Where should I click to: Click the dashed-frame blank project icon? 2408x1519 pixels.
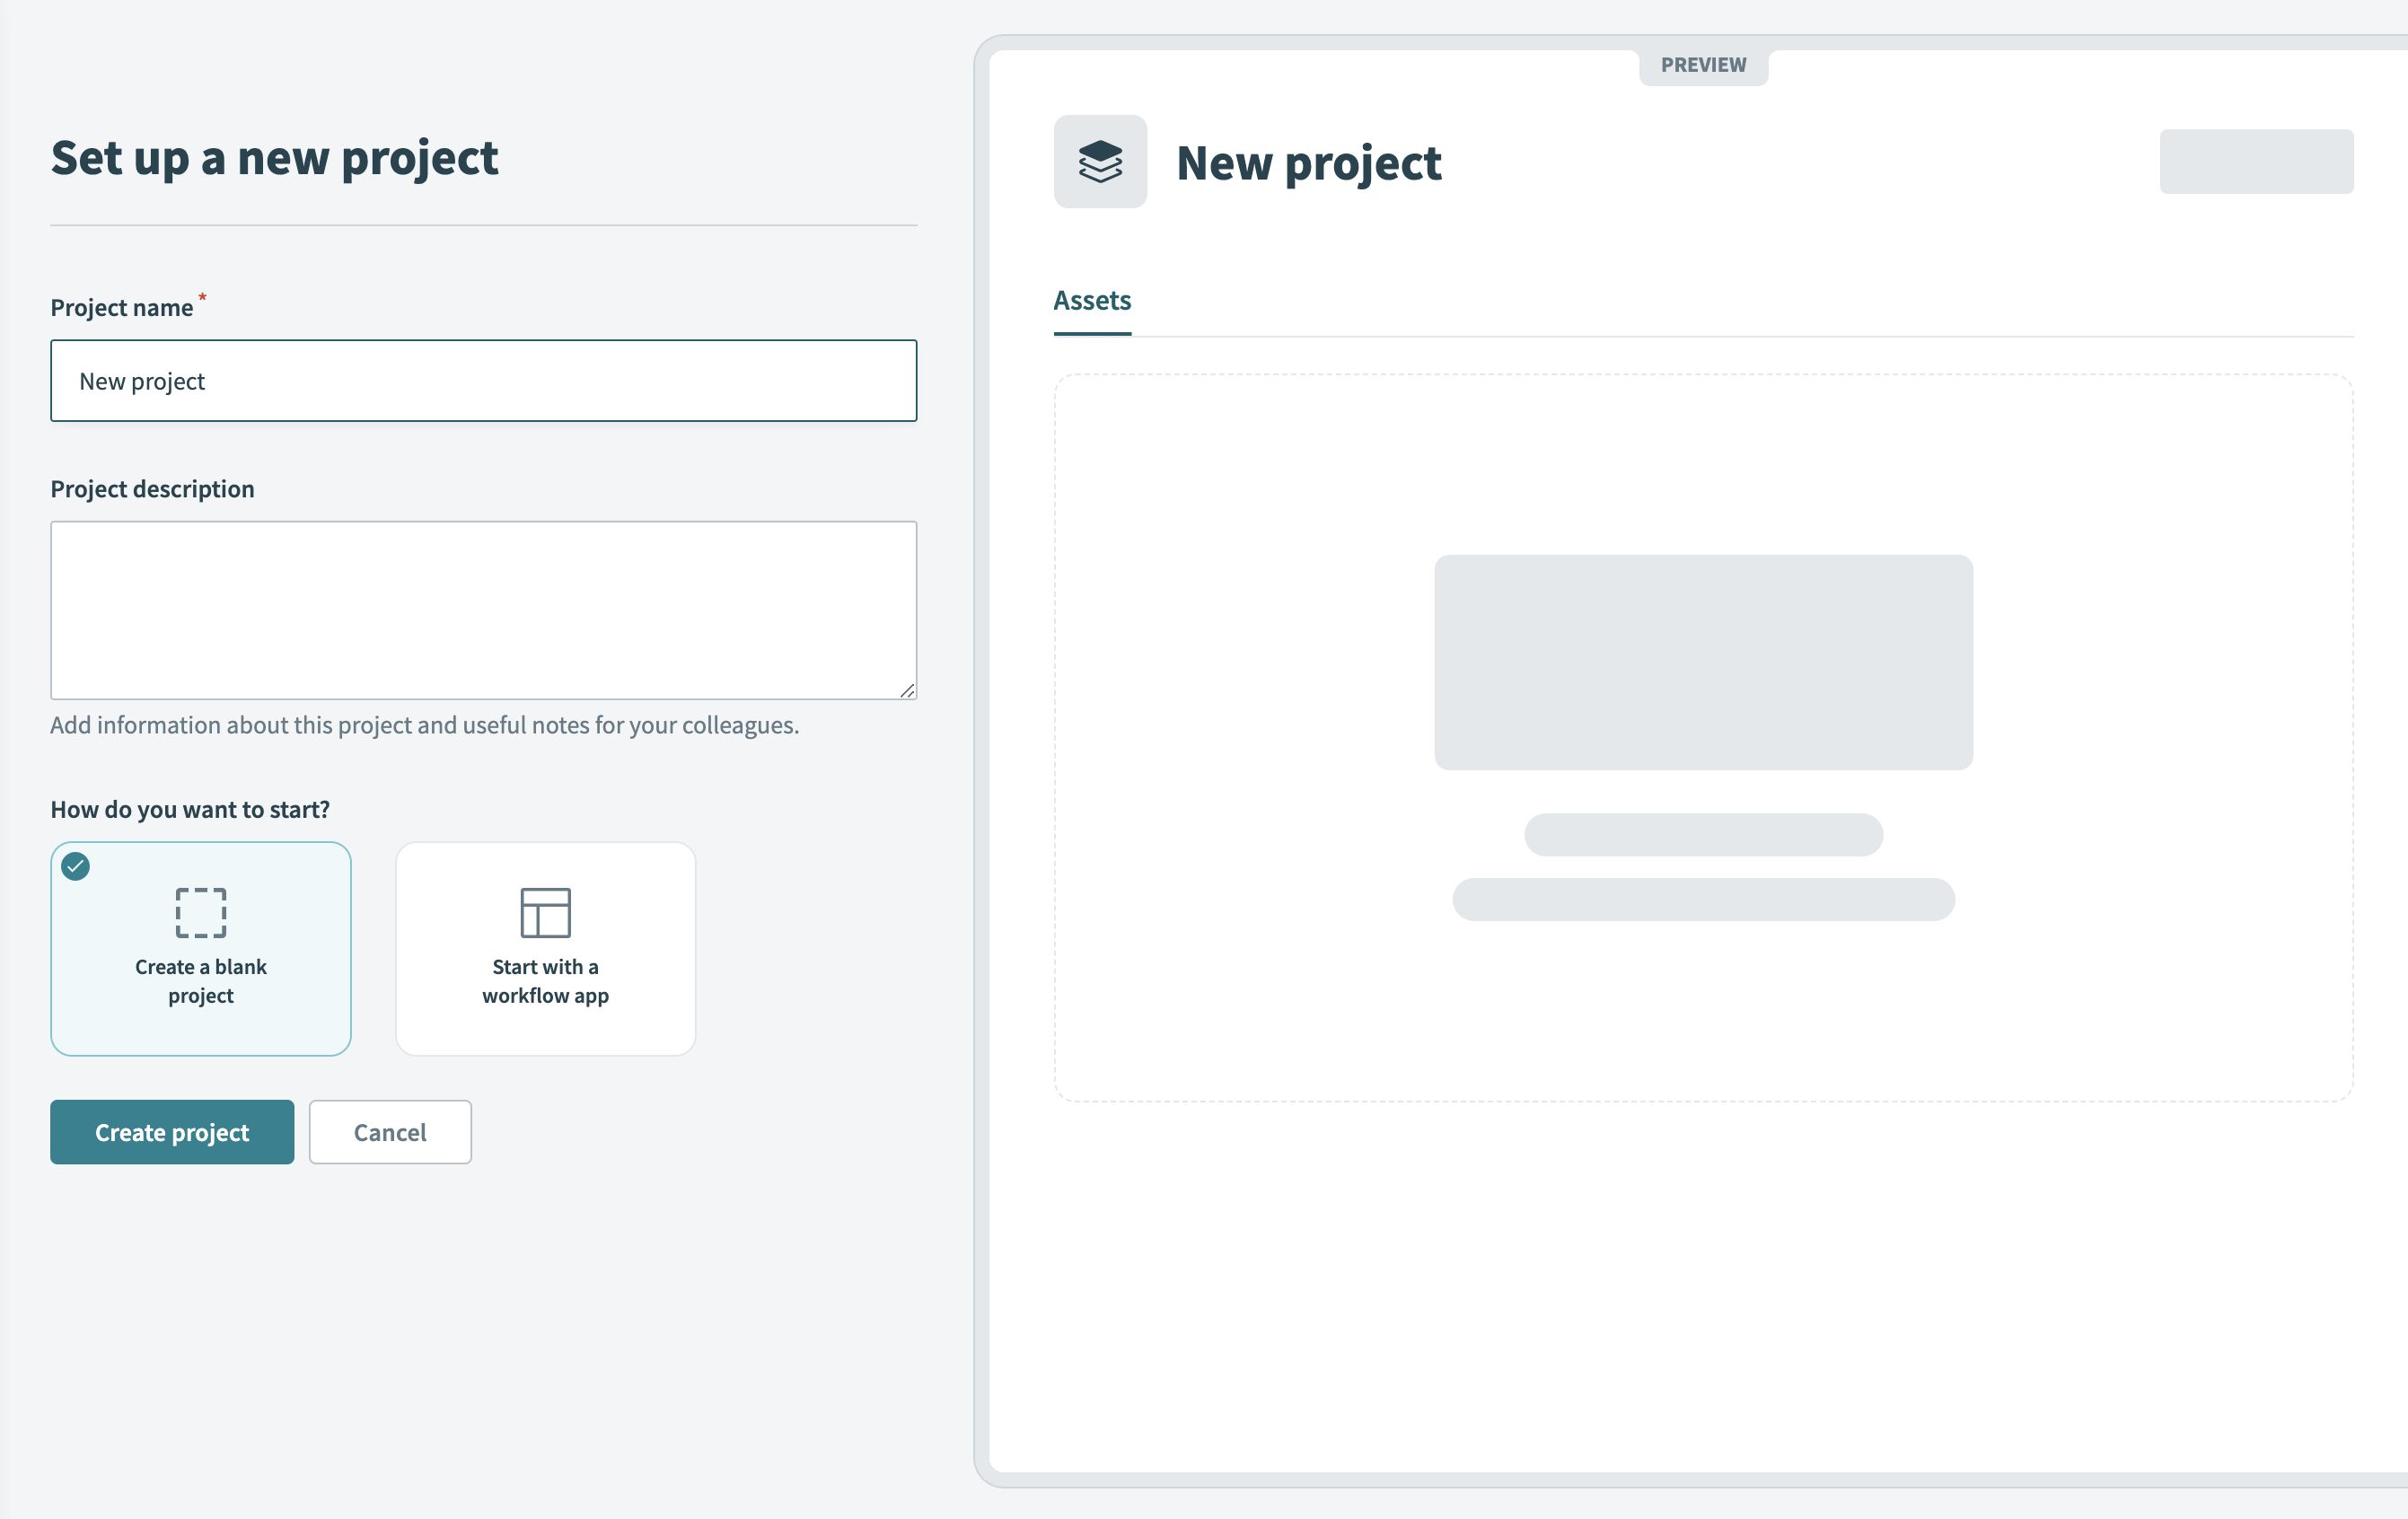pos(200,912)
